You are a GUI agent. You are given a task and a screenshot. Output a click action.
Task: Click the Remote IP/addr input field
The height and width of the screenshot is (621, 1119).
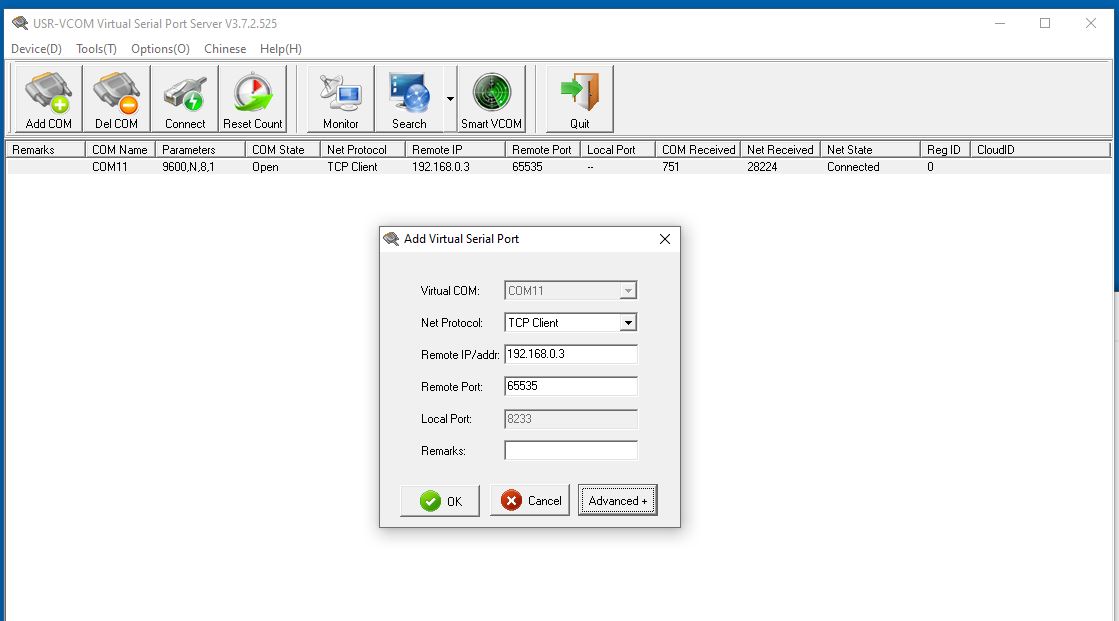tap(570, 354)
